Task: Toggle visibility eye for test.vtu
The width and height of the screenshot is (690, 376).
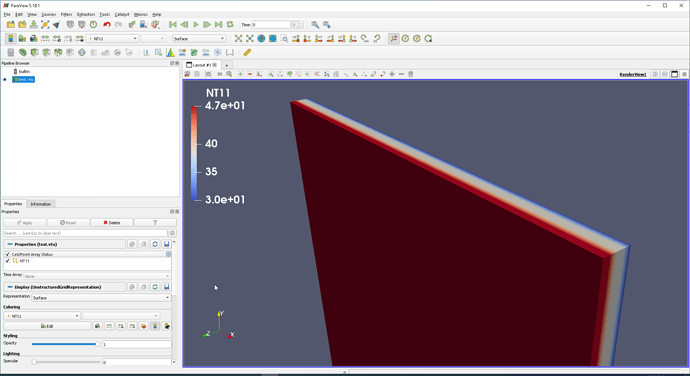Action: (5, 80)
